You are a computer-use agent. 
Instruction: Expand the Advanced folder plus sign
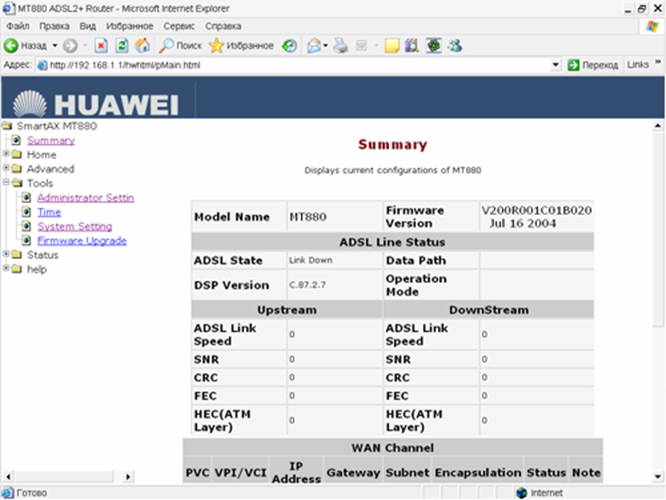pos(6,168)
